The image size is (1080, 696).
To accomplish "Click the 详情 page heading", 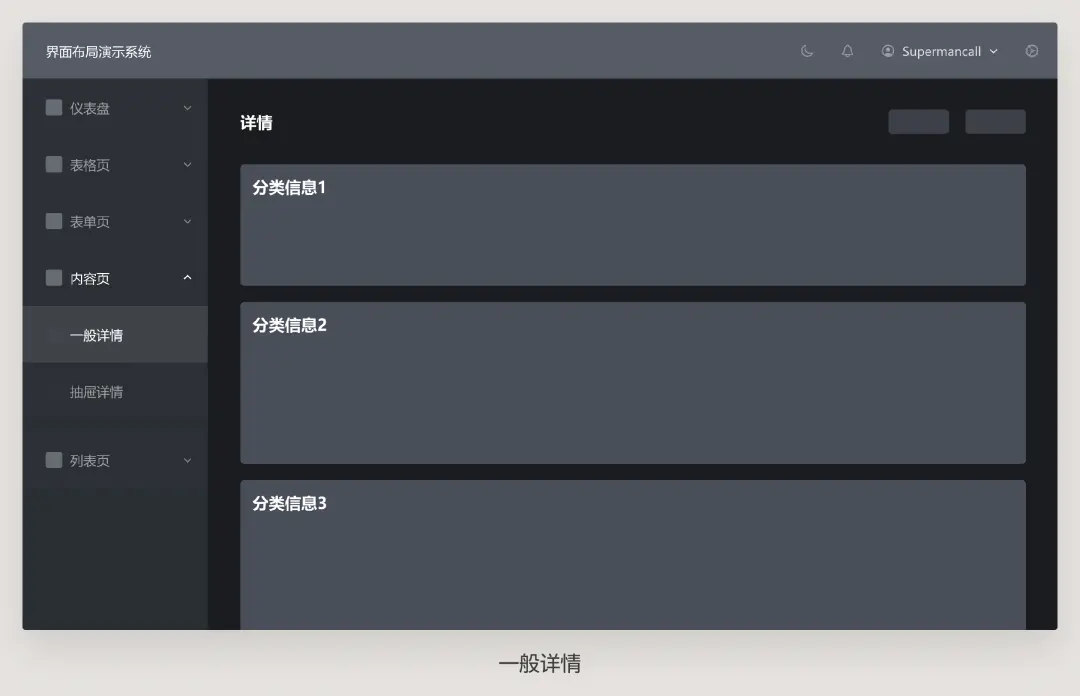I will [256, 123].
